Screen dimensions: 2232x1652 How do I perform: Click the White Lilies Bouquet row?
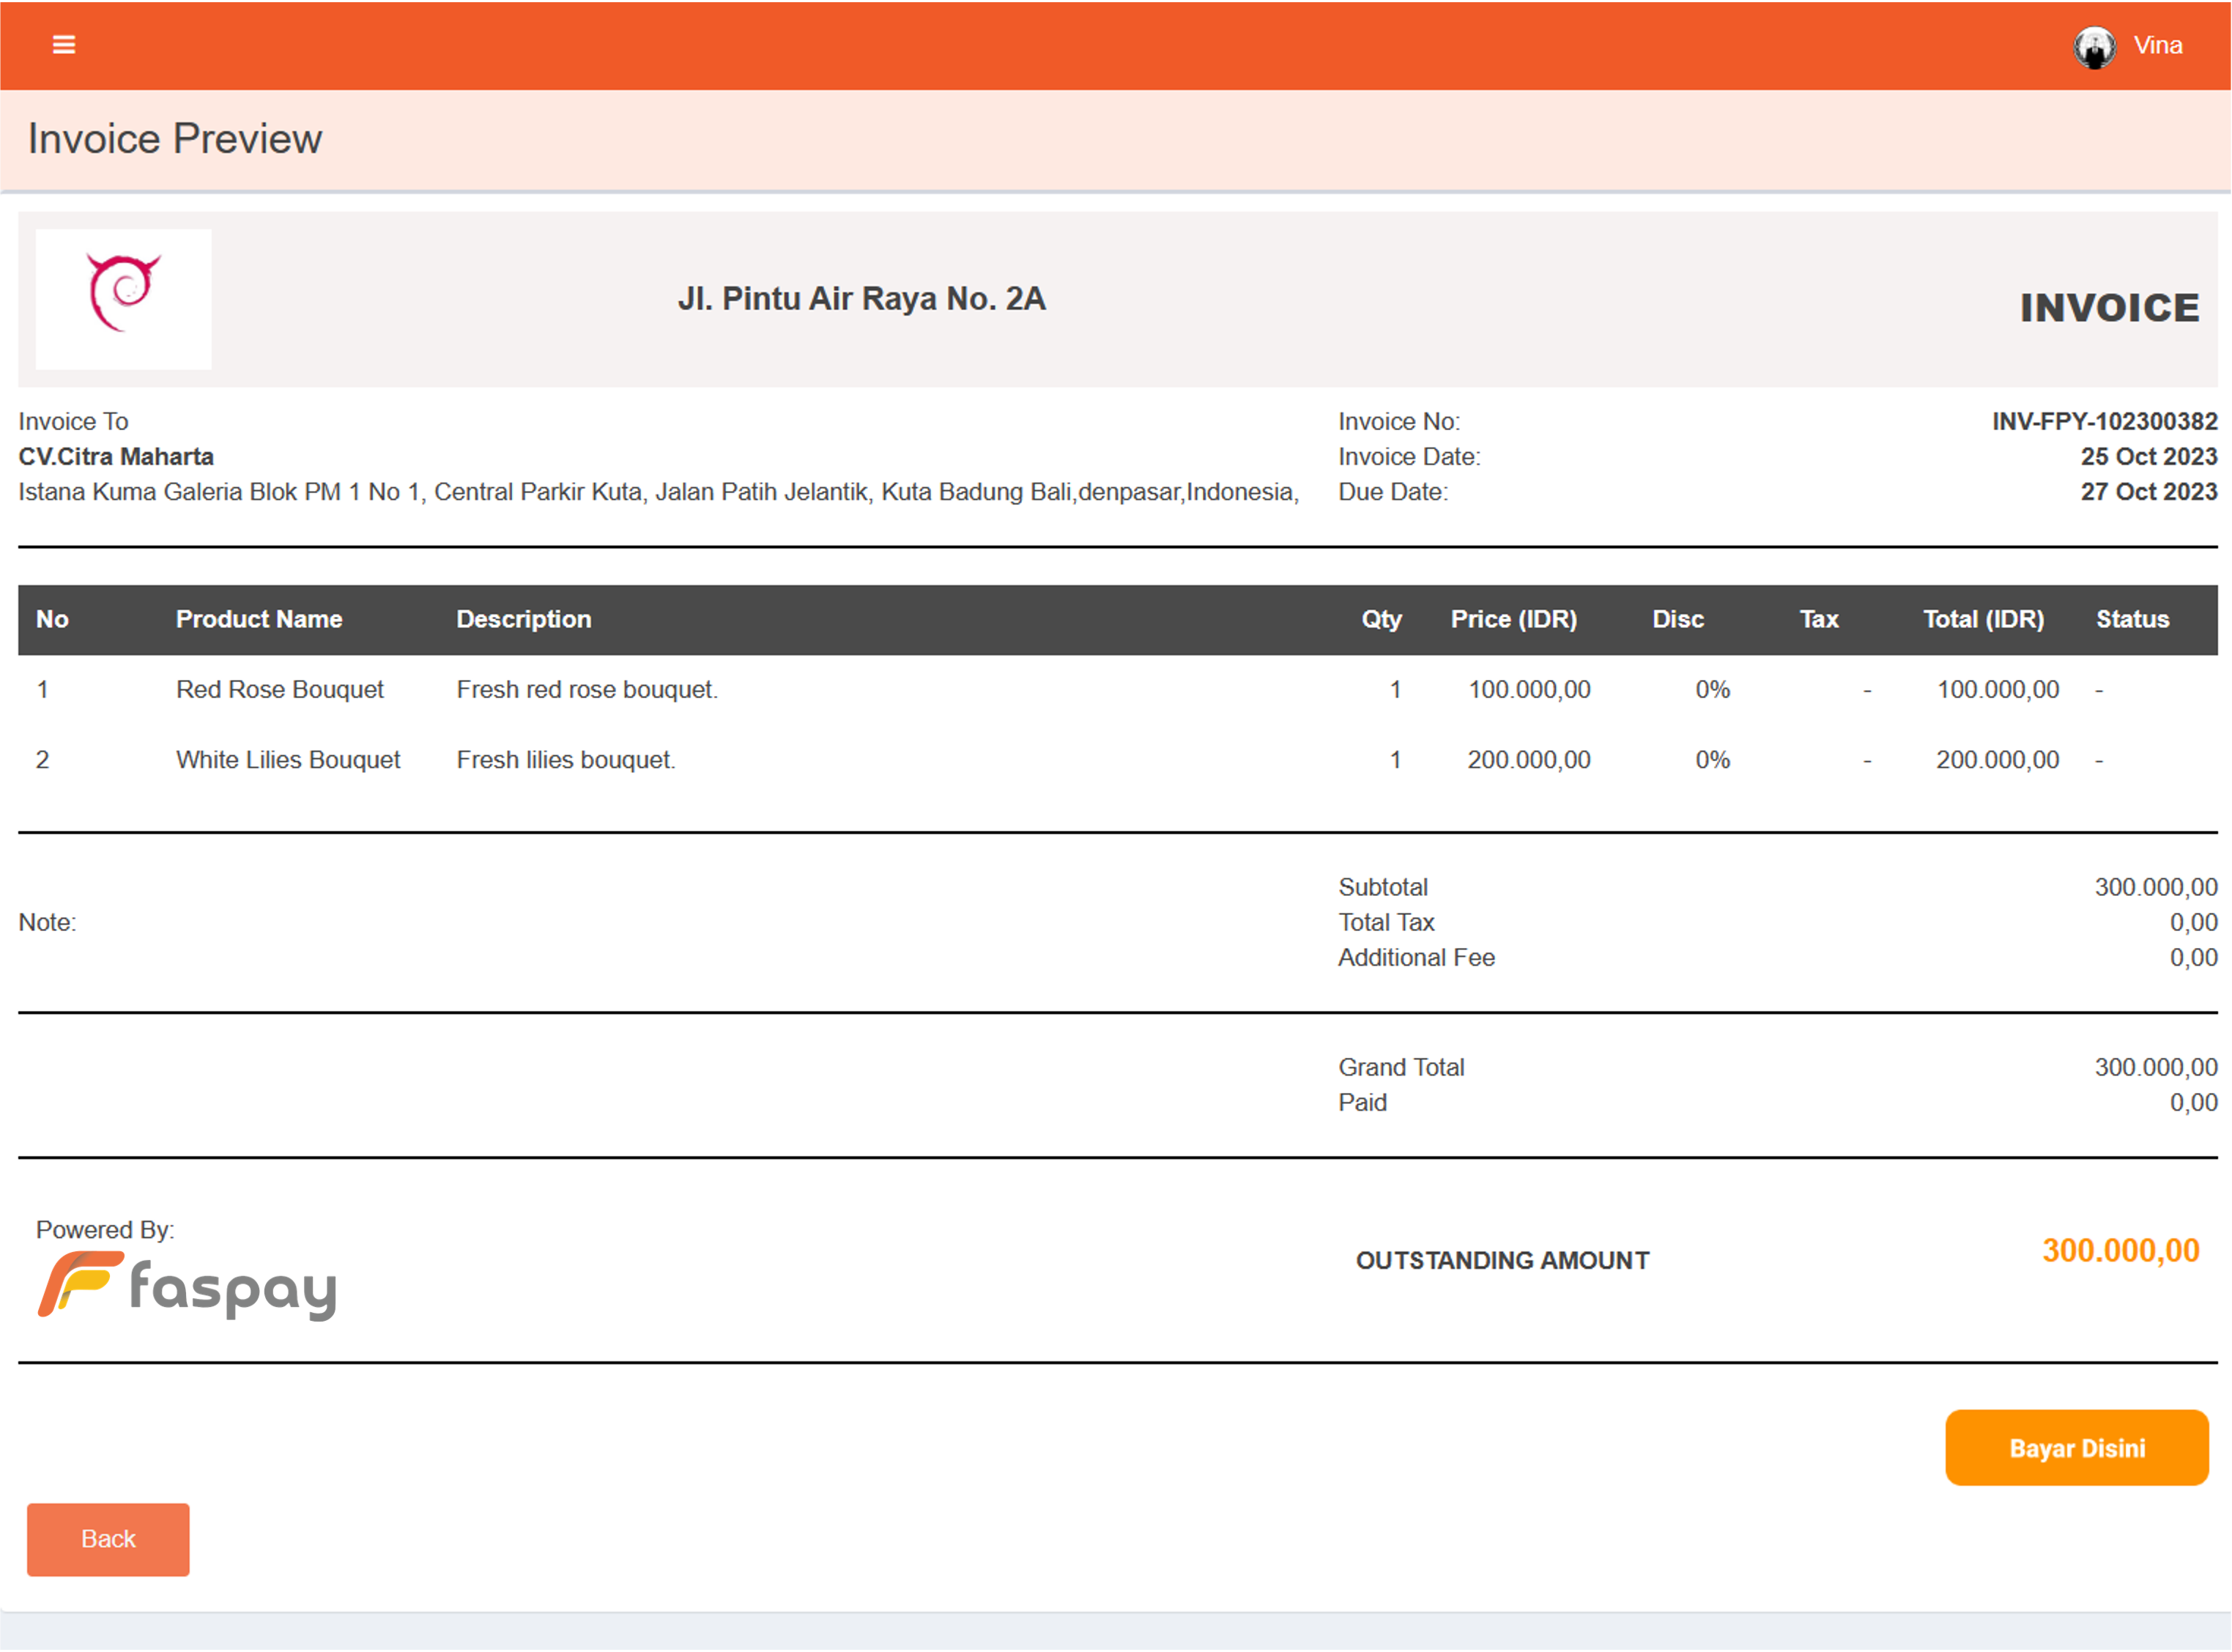click(x=288, y=760)
